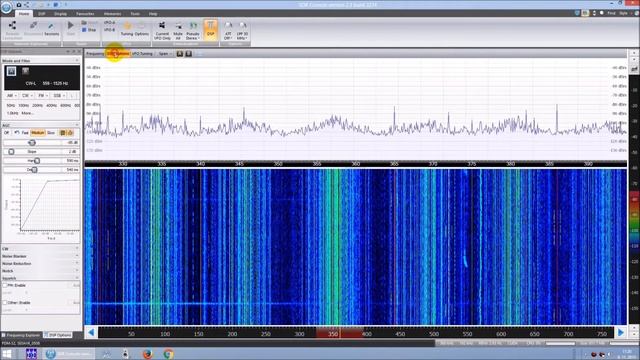Screen dimensions: 640x360
Task: Click the AGC threshold slider handle
Action: 32,142
